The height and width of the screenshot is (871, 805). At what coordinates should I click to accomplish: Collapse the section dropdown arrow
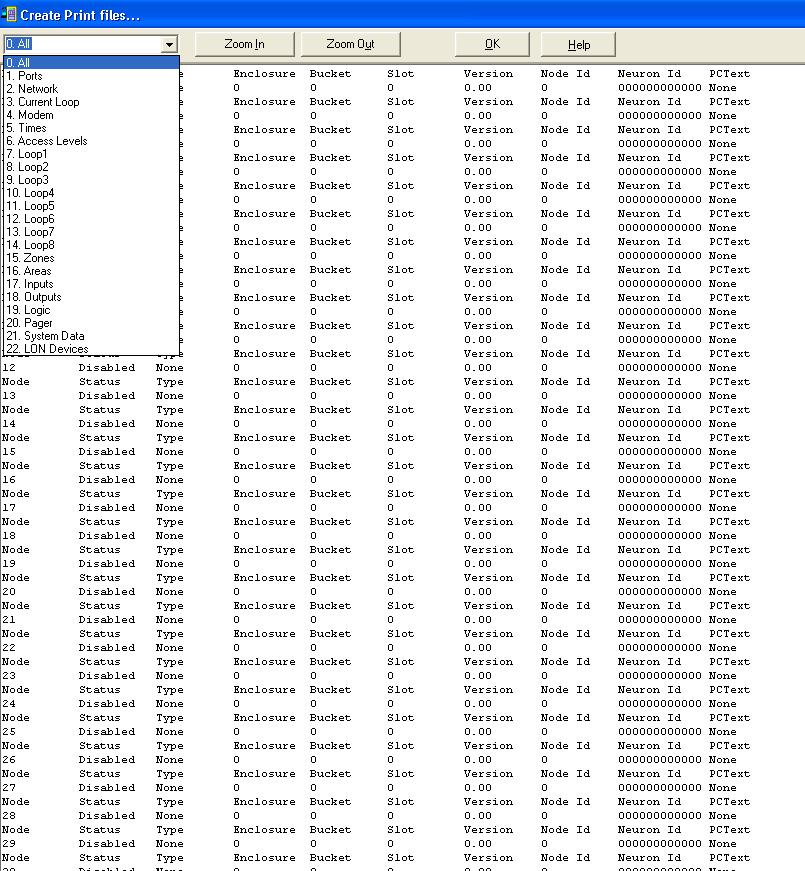169,44
